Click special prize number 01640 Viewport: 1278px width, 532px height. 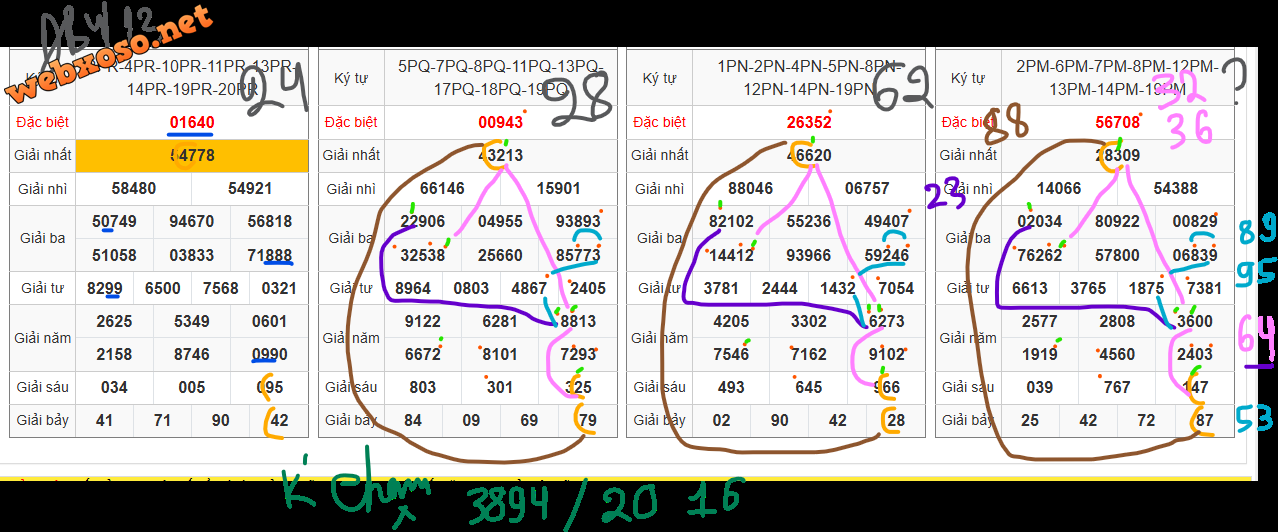[191, 123]
